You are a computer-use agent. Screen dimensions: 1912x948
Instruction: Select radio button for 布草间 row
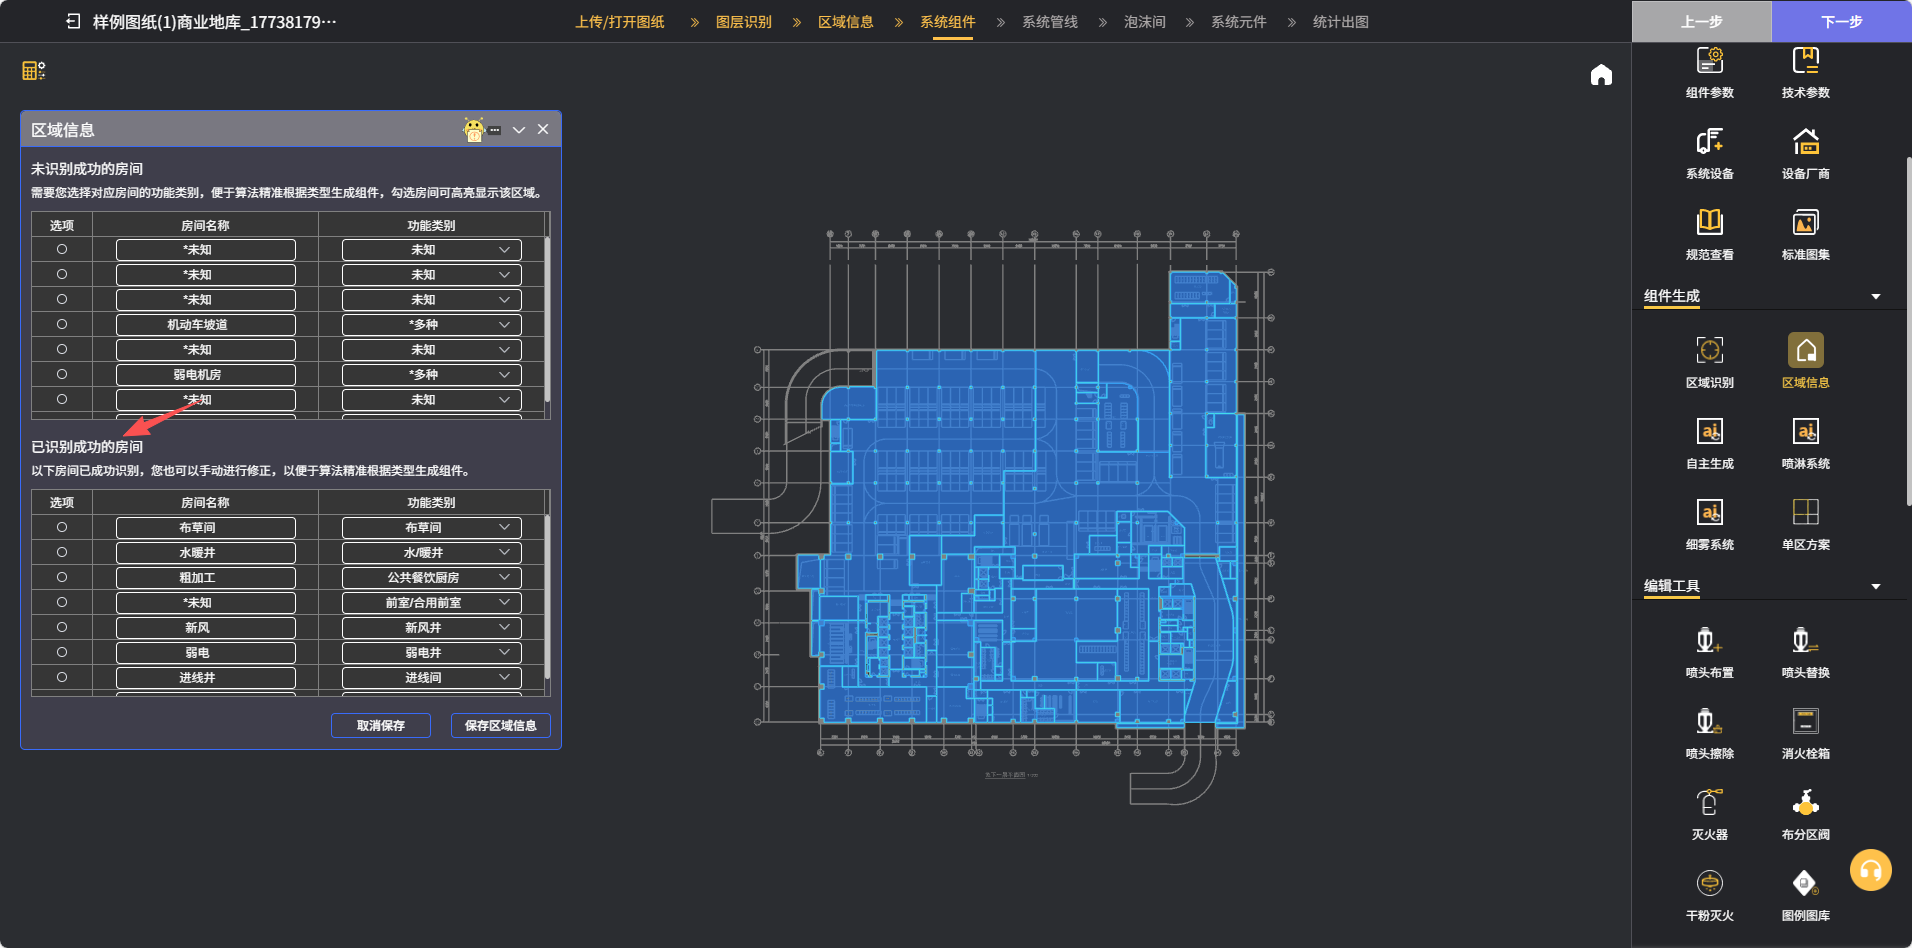click(62, 527)
